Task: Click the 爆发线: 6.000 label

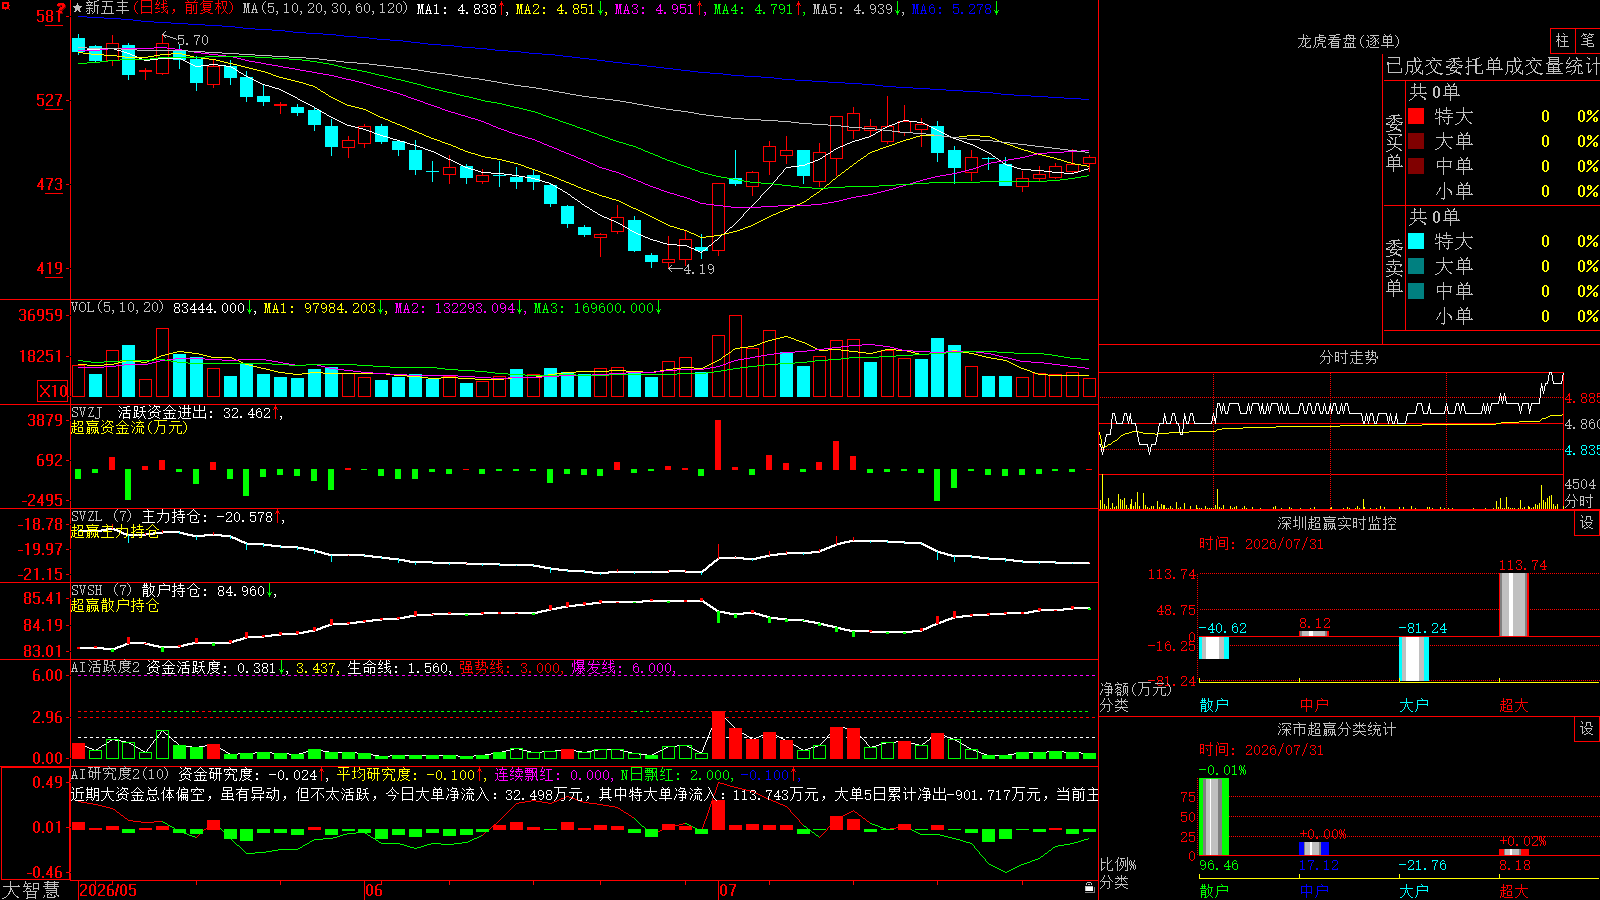Action: [622, 668]
